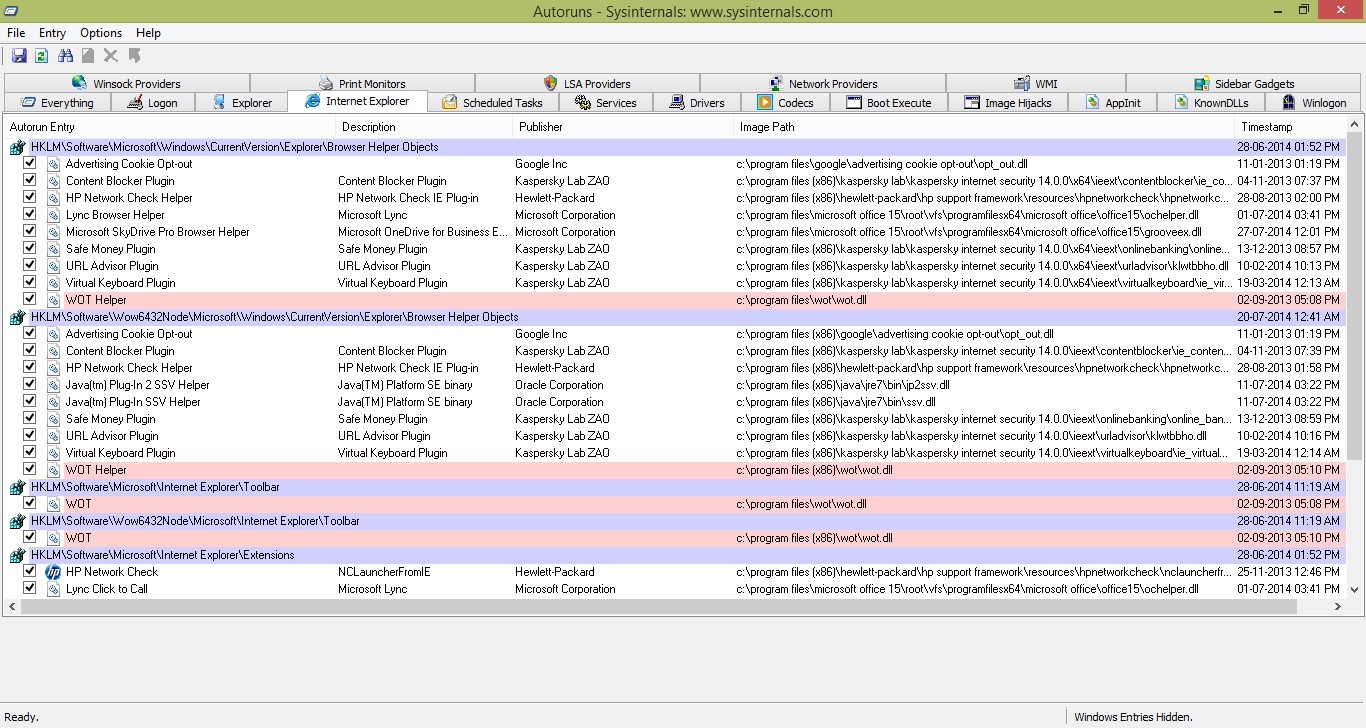The image size is (1366, 728).
Task: Uncheck Content Blocker Plugin timestamped 07:37 PM
Action: tap(30, 180)
